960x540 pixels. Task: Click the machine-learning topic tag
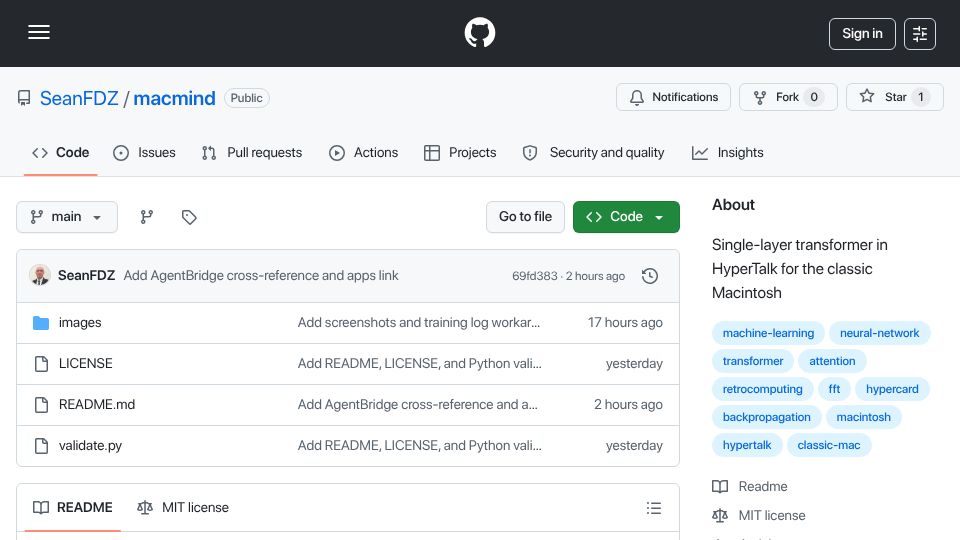768,333
